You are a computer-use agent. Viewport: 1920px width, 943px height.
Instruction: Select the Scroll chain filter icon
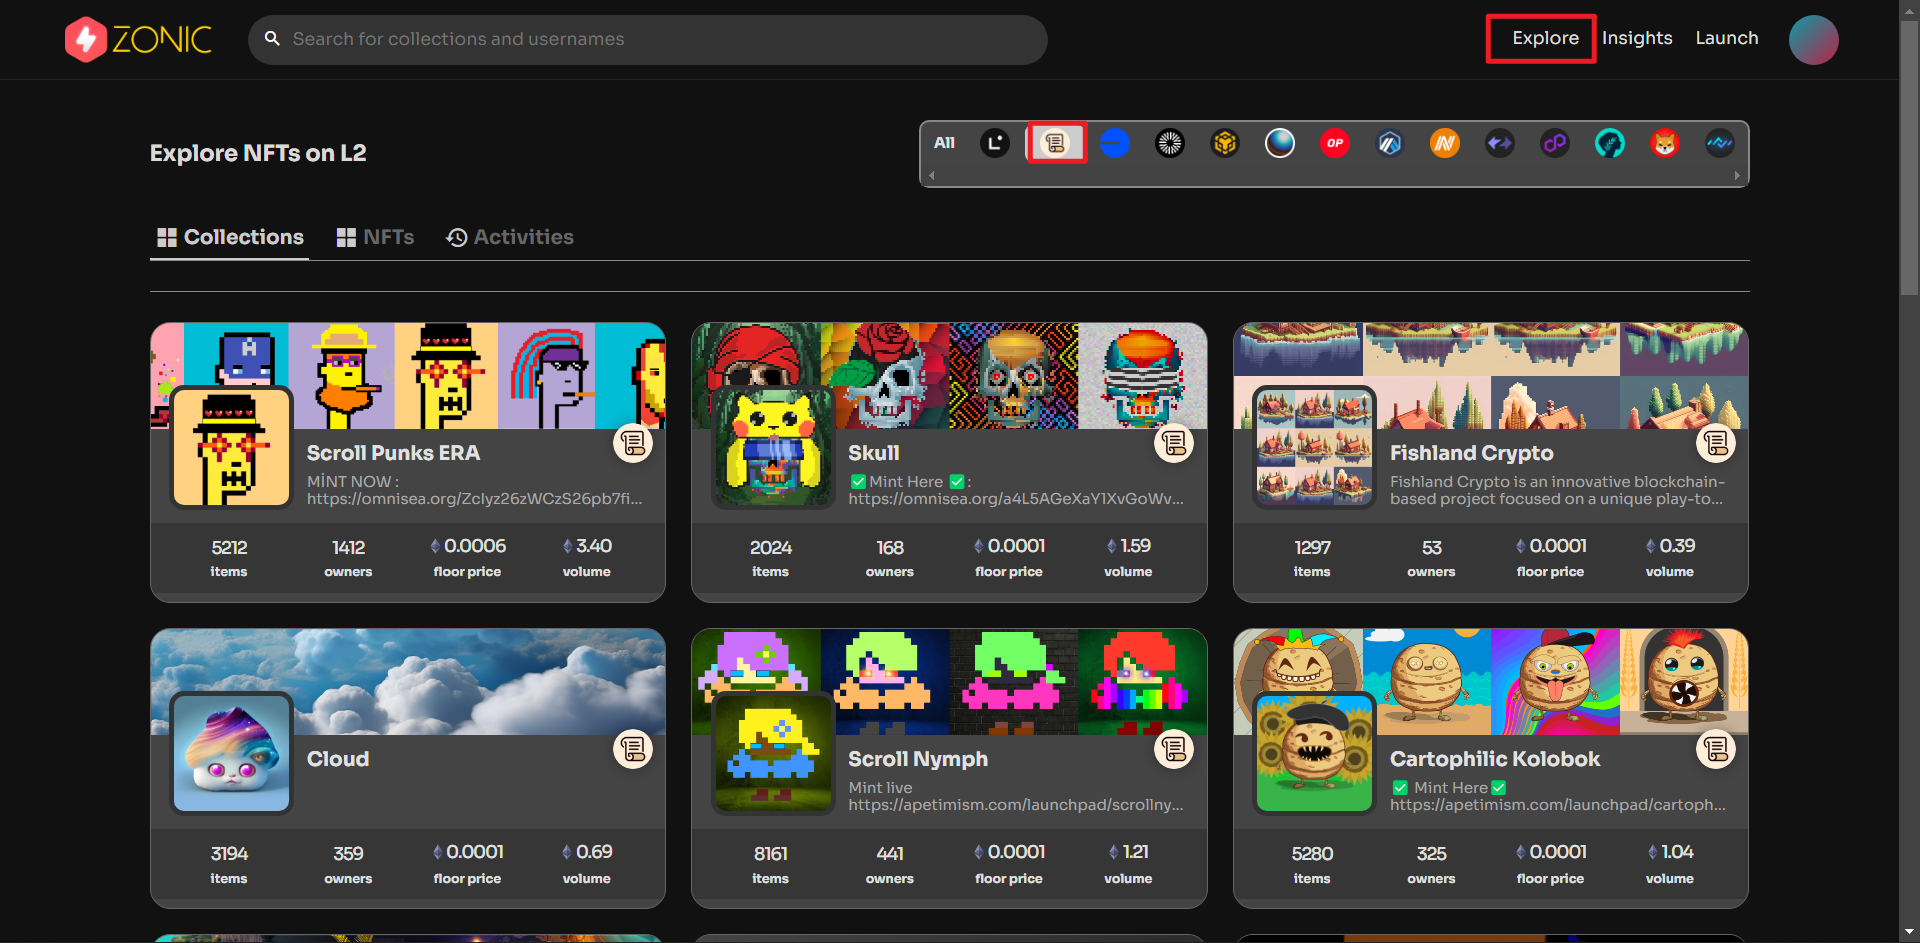point(1055,143)
